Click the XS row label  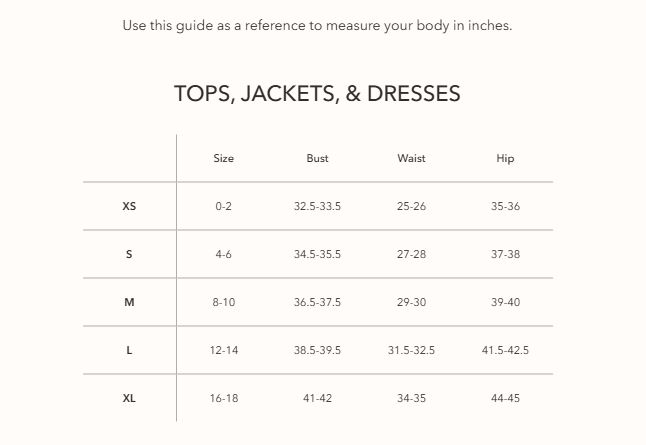coord(129,206)
